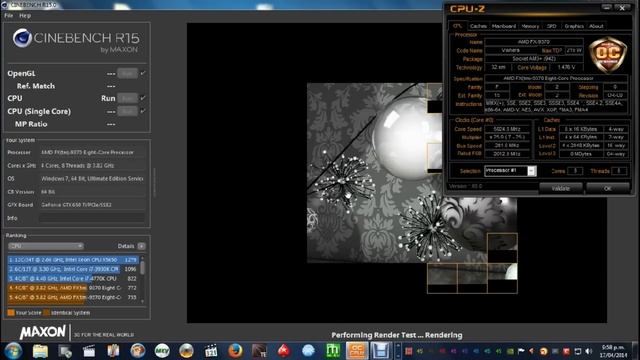640x360 pixels.
Task: Toggle the OpenGL test checkmark
Action: coord(143,73)
